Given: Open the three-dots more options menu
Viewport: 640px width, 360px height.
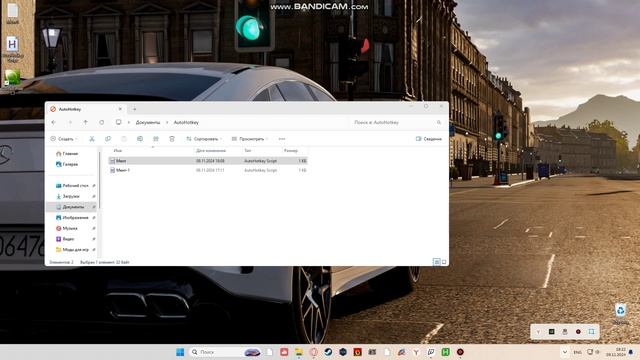Looking at the screenshot, I should 282,139.
